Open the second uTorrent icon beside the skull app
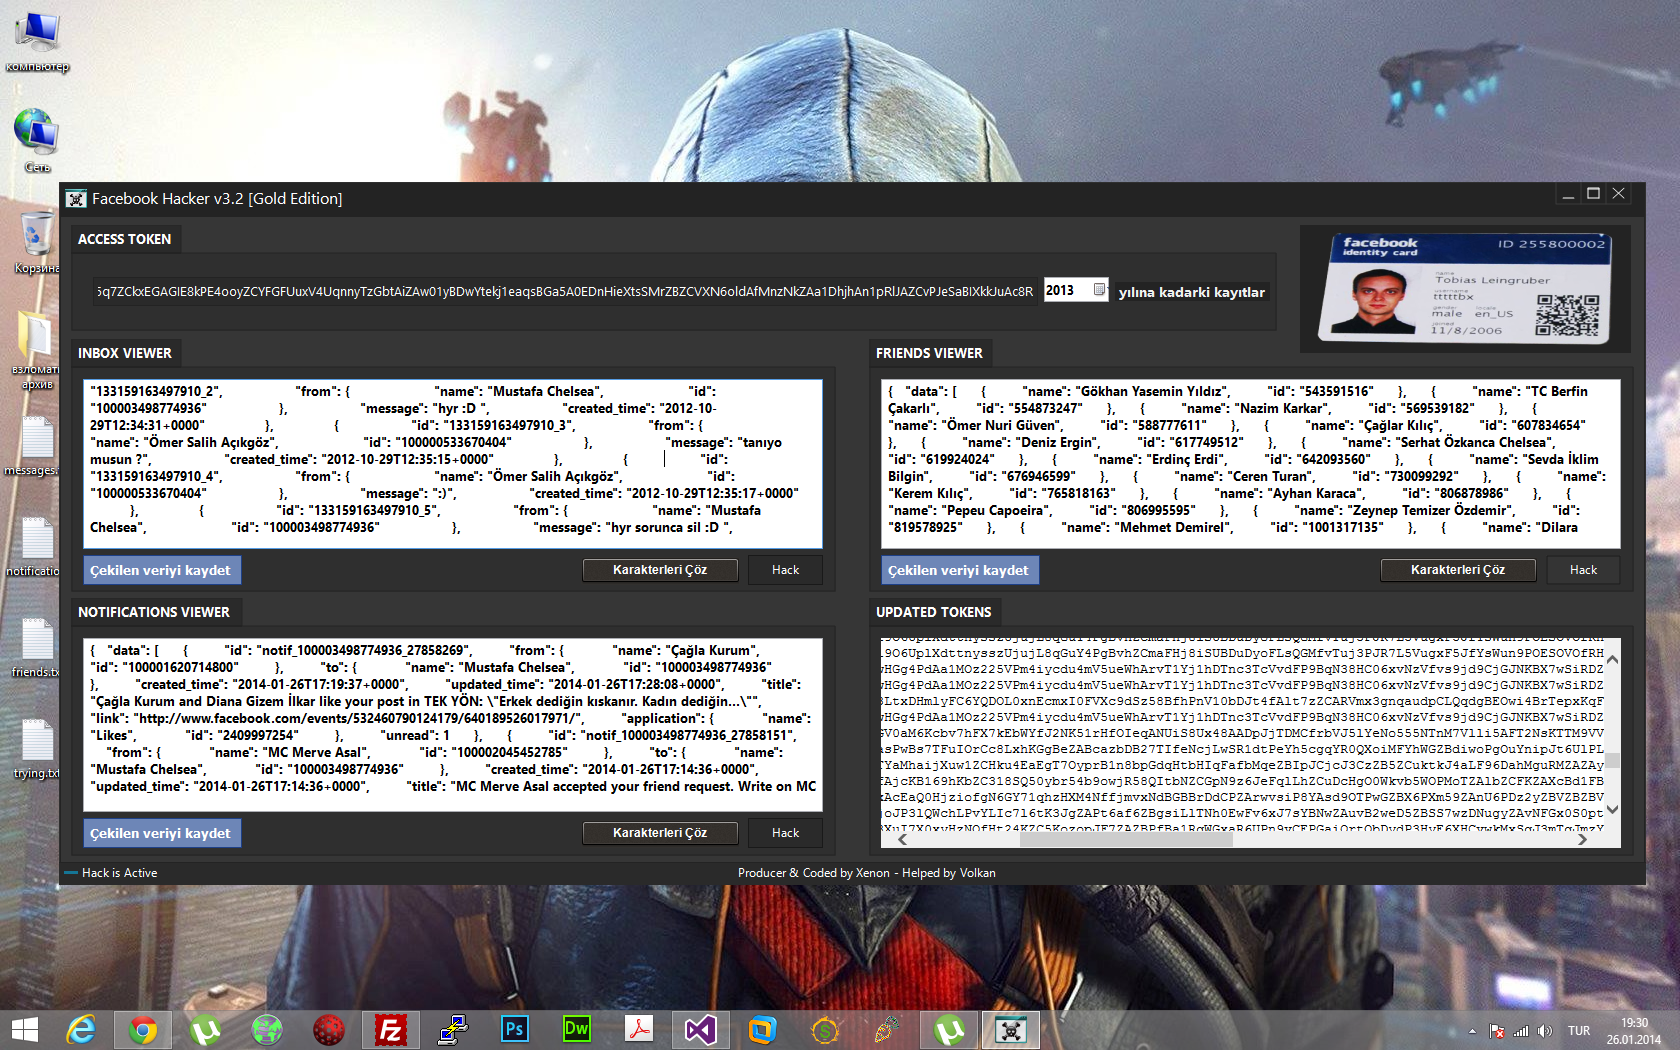 click(x=948, y=1029)
